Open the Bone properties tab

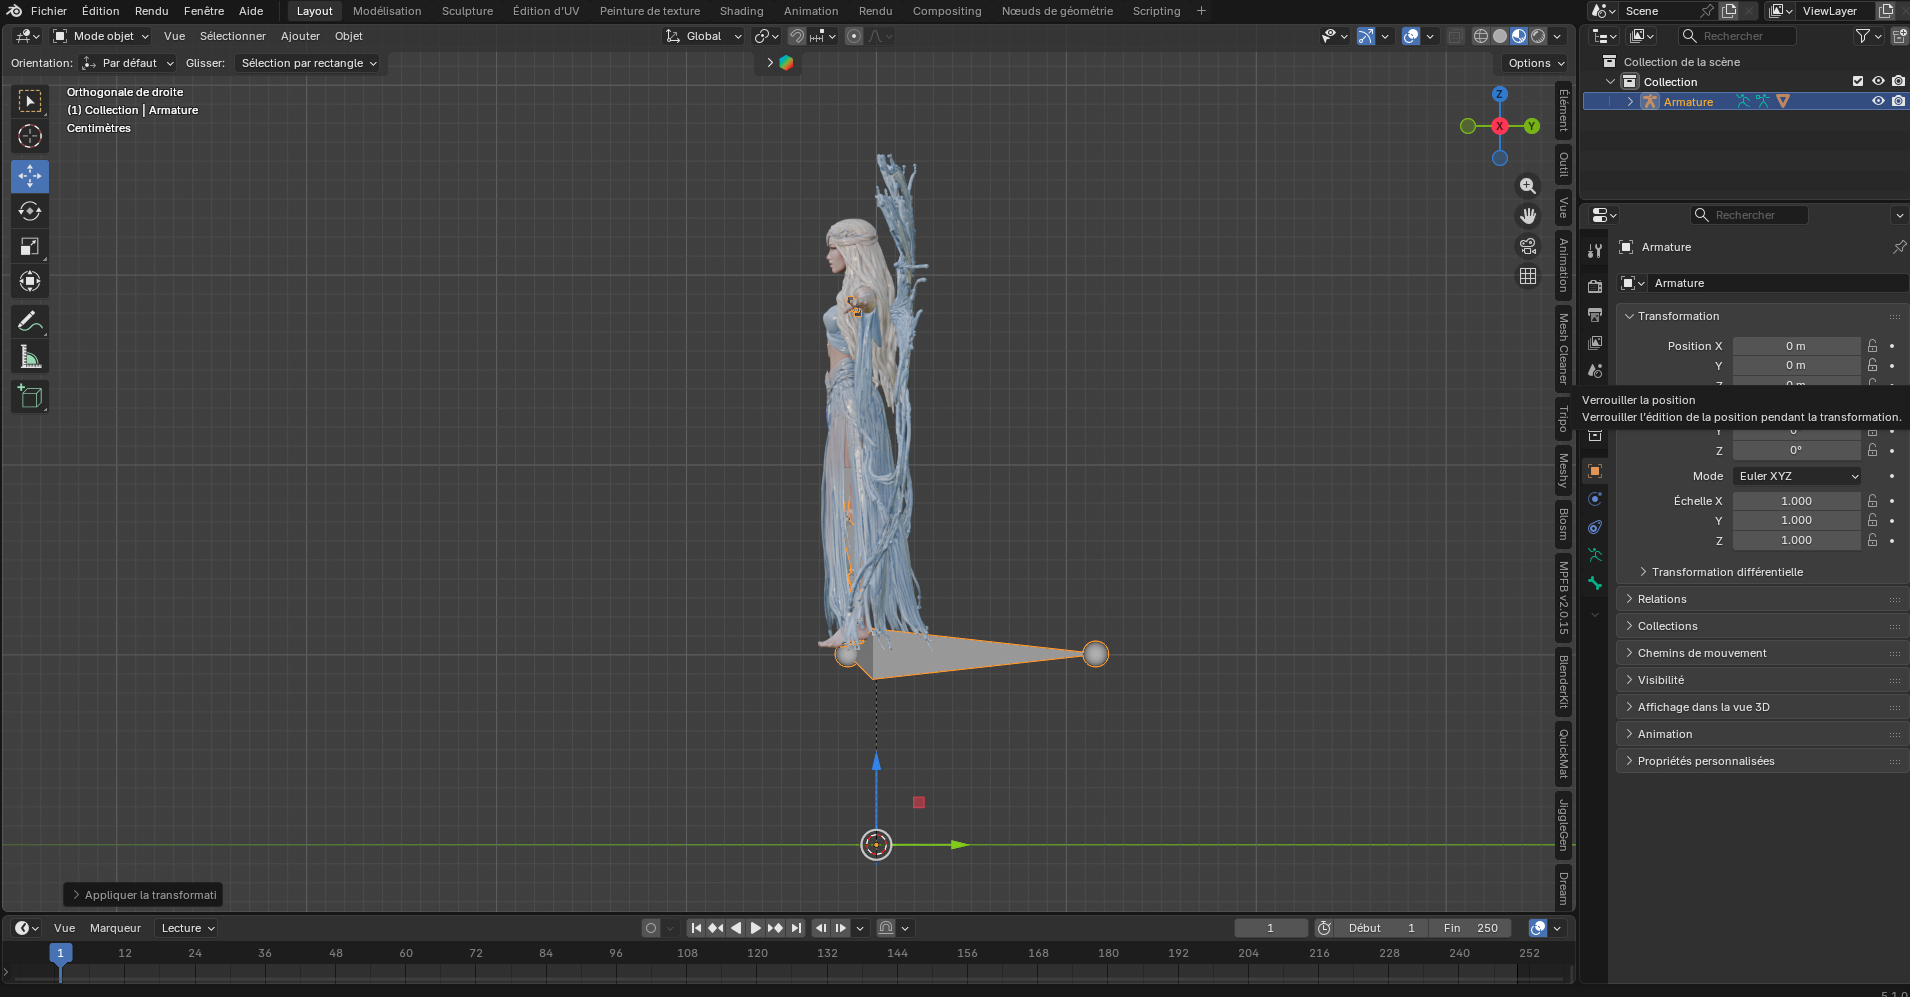coord(1595,583)
